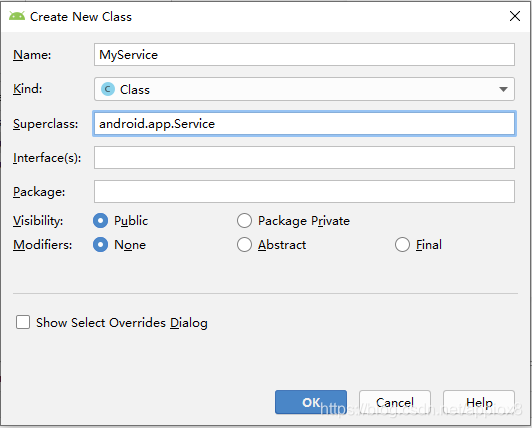Open the Kind dropdown arrow

pos(503,89)
